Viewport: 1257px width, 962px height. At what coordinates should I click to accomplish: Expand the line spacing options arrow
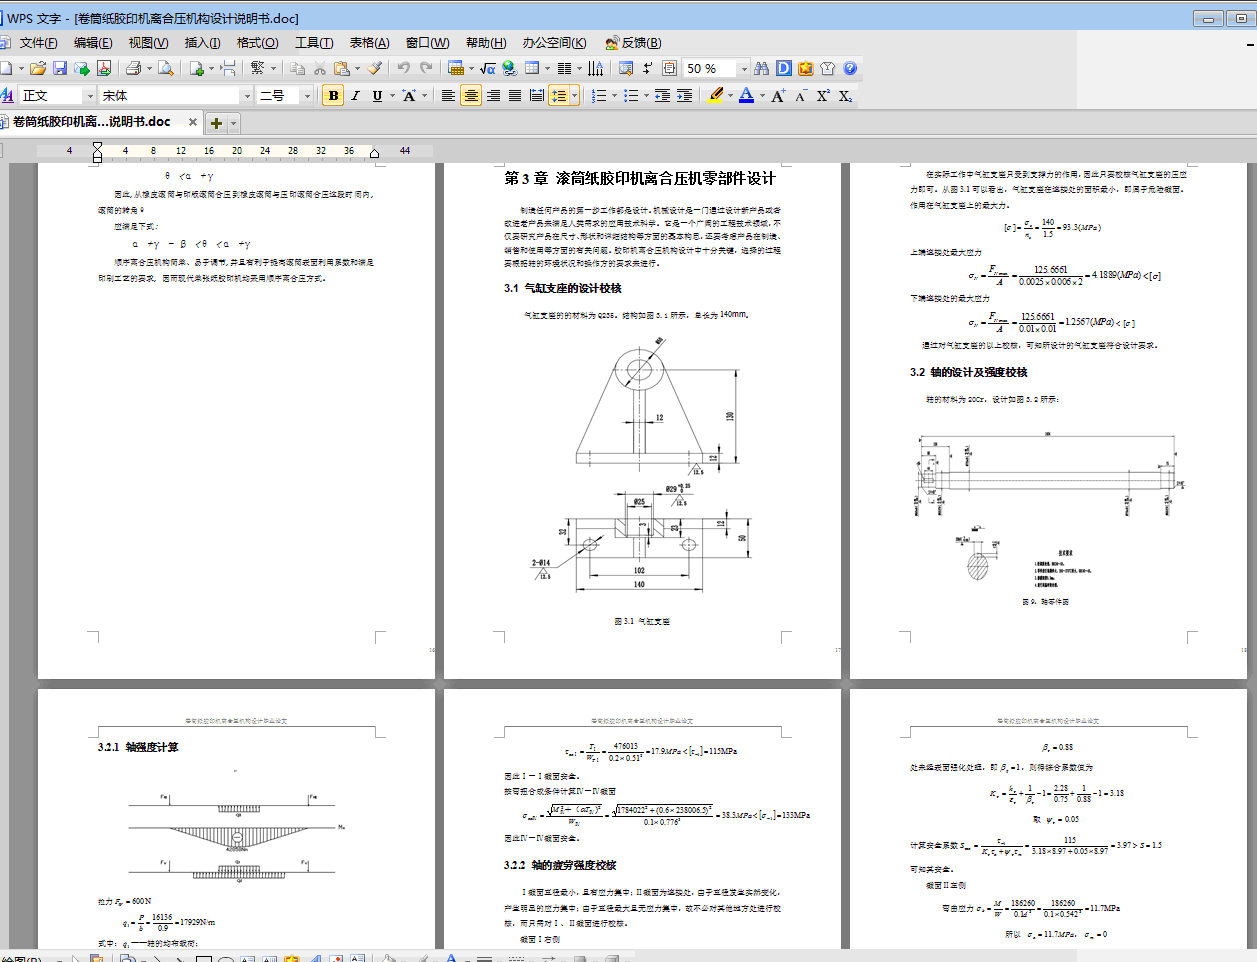coord(574,96)
